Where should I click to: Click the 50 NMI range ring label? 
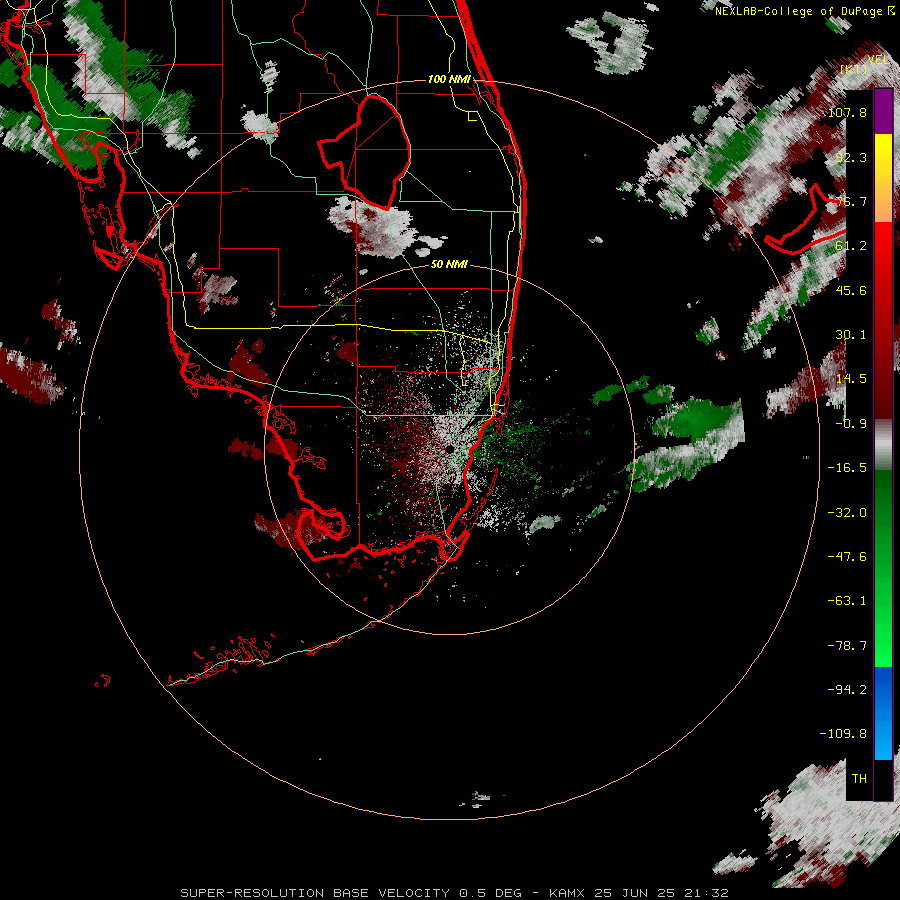coord(449,265)
